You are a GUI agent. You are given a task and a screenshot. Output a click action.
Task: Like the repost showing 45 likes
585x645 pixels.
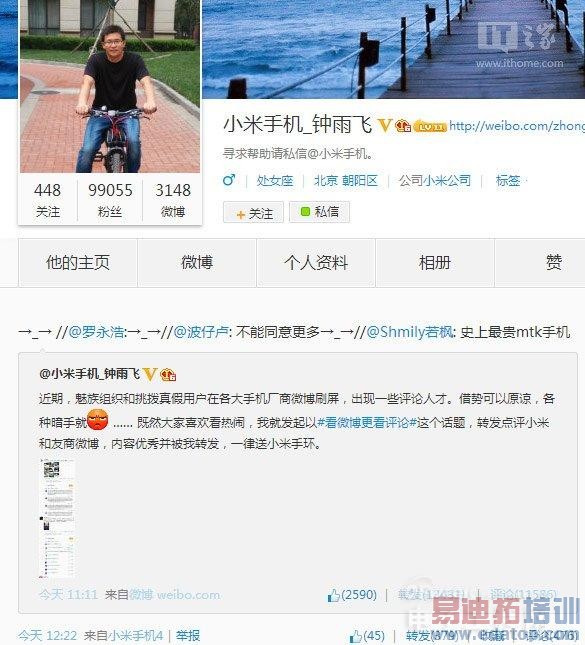click(367, 636)
